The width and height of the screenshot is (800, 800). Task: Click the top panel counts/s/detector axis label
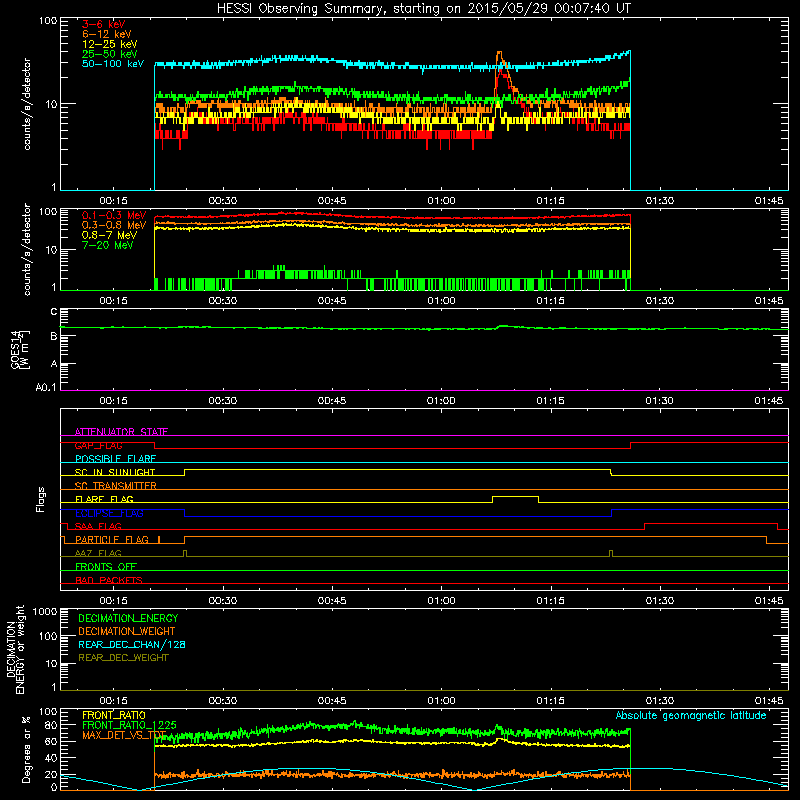(27, 104)
